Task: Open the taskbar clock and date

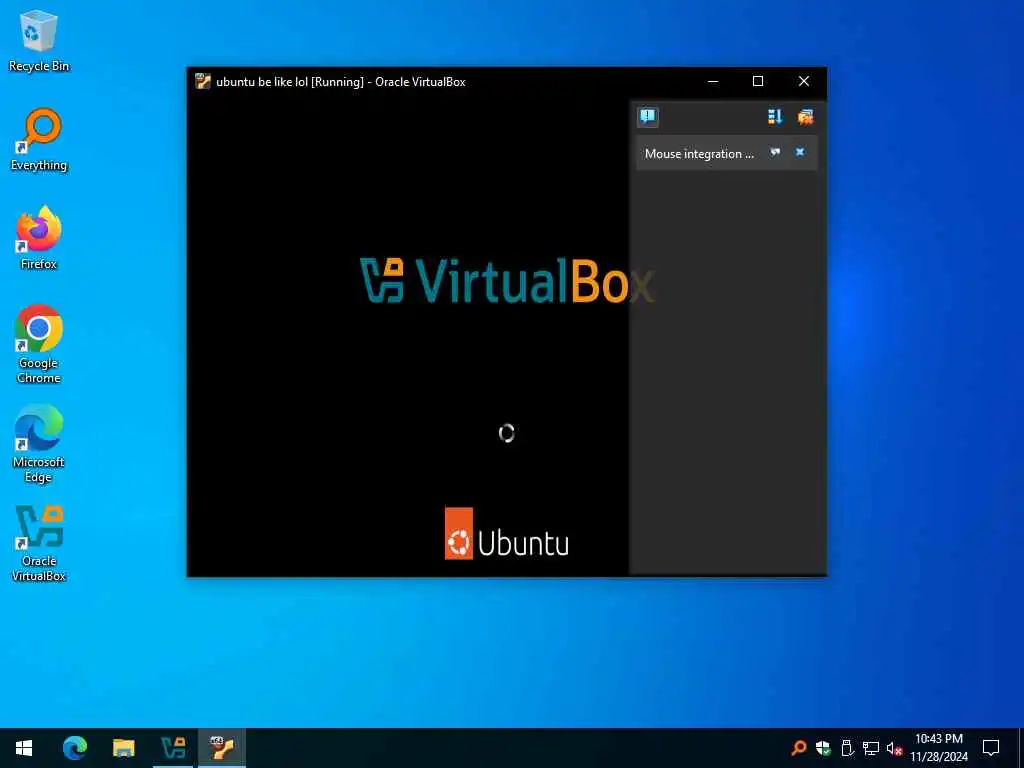Action: 938,748
